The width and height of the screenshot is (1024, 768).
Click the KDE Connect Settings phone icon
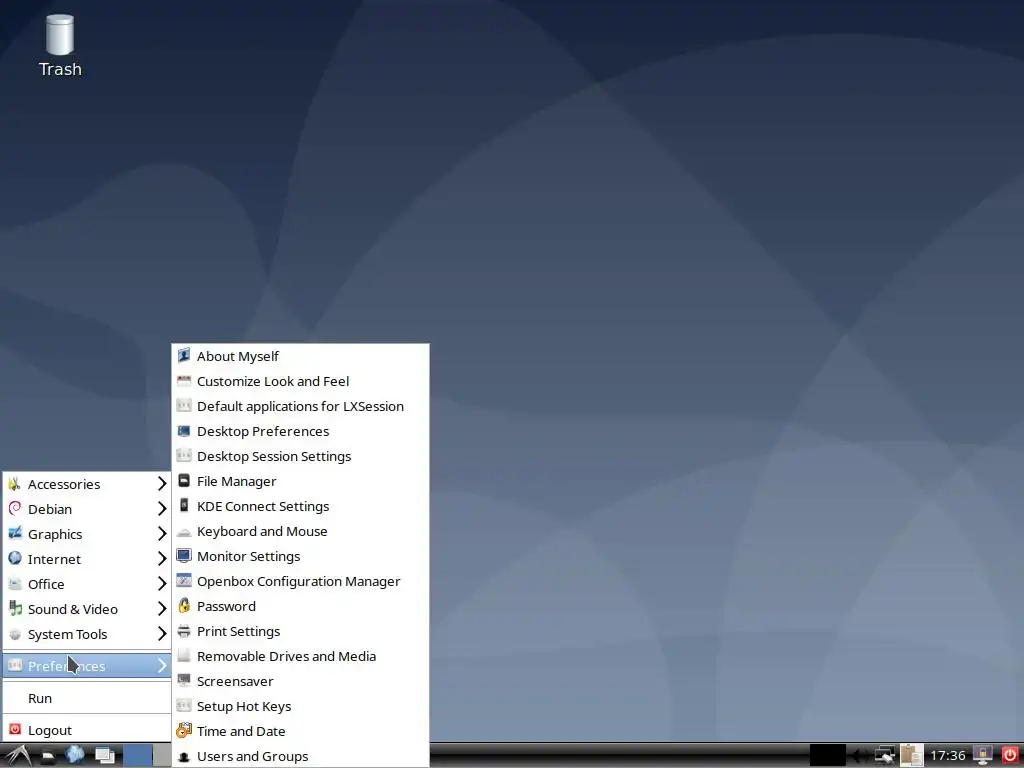click(184, 505)
